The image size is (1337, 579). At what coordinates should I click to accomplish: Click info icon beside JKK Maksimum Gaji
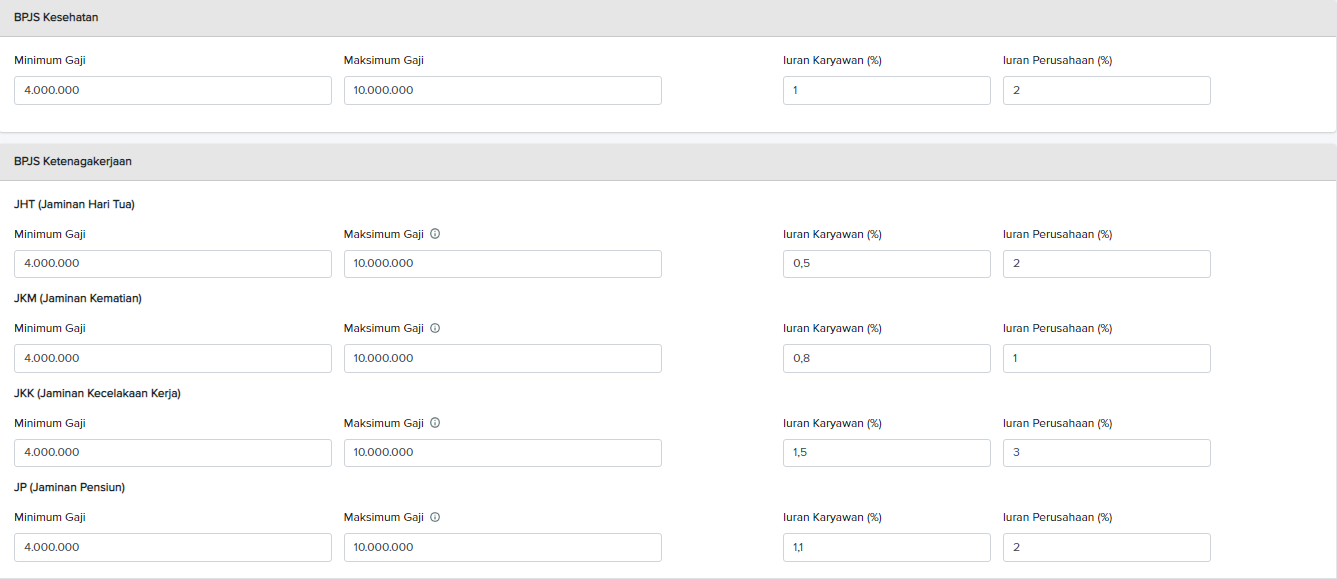[x=435, y=423]
